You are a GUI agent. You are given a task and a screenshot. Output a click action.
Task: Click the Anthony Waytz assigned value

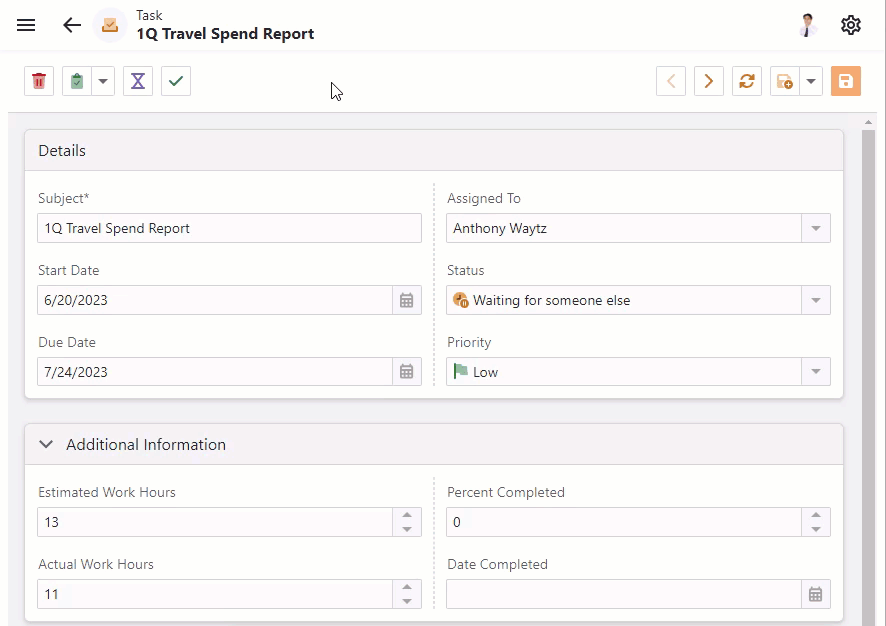[500, 228]
